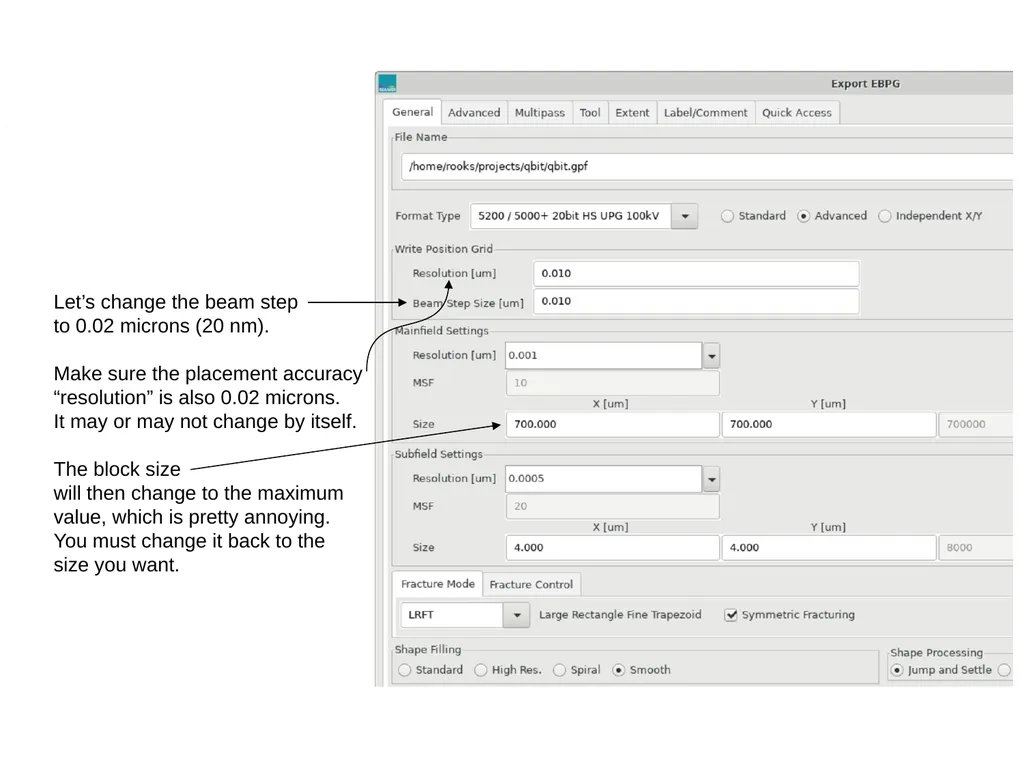1024x768 pixels.
Task: Toggle the Symmetric Fracturing checkbox
Action: click(x=731, y=615)
